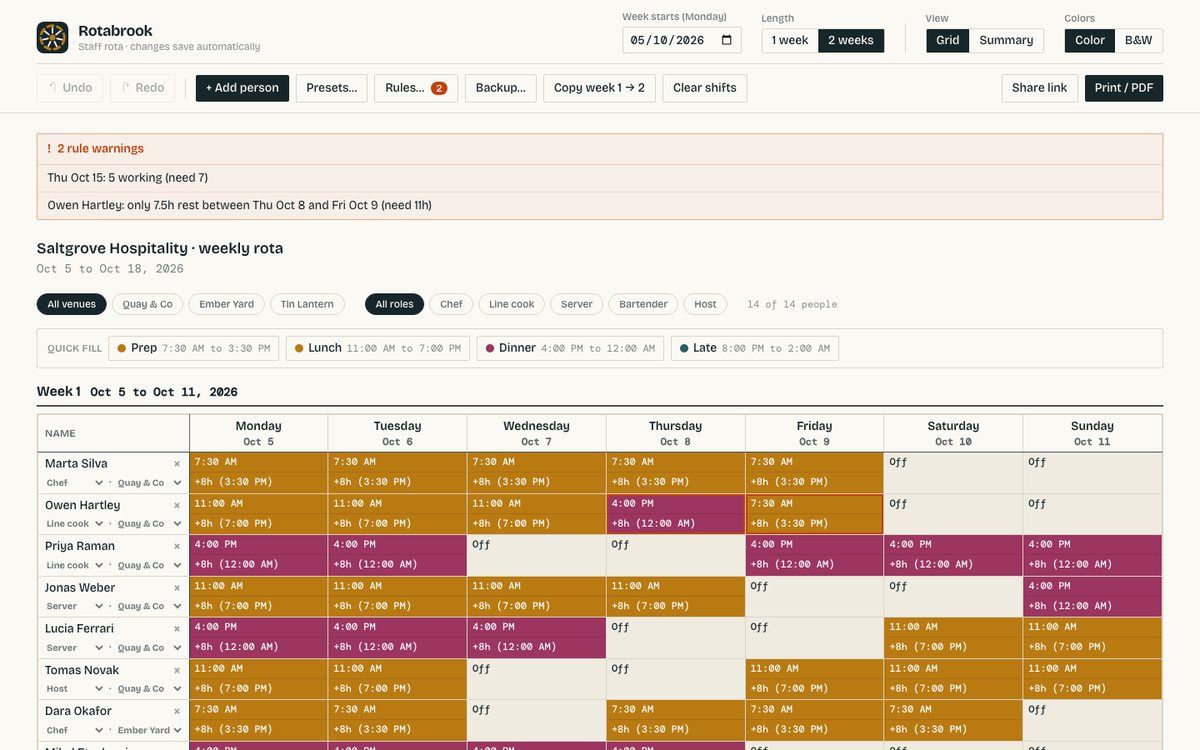The height and width of the screenshot is (750, 1200).
Task: Click the Undo arrow button
Action: click(x=70, y=88)
